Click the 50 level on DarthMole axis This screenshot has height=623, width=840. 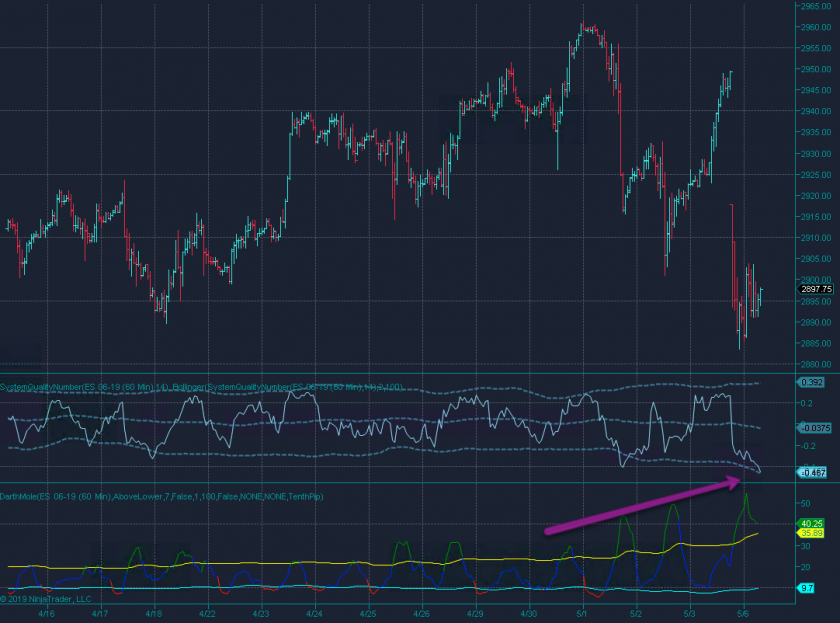click(805, 505)
